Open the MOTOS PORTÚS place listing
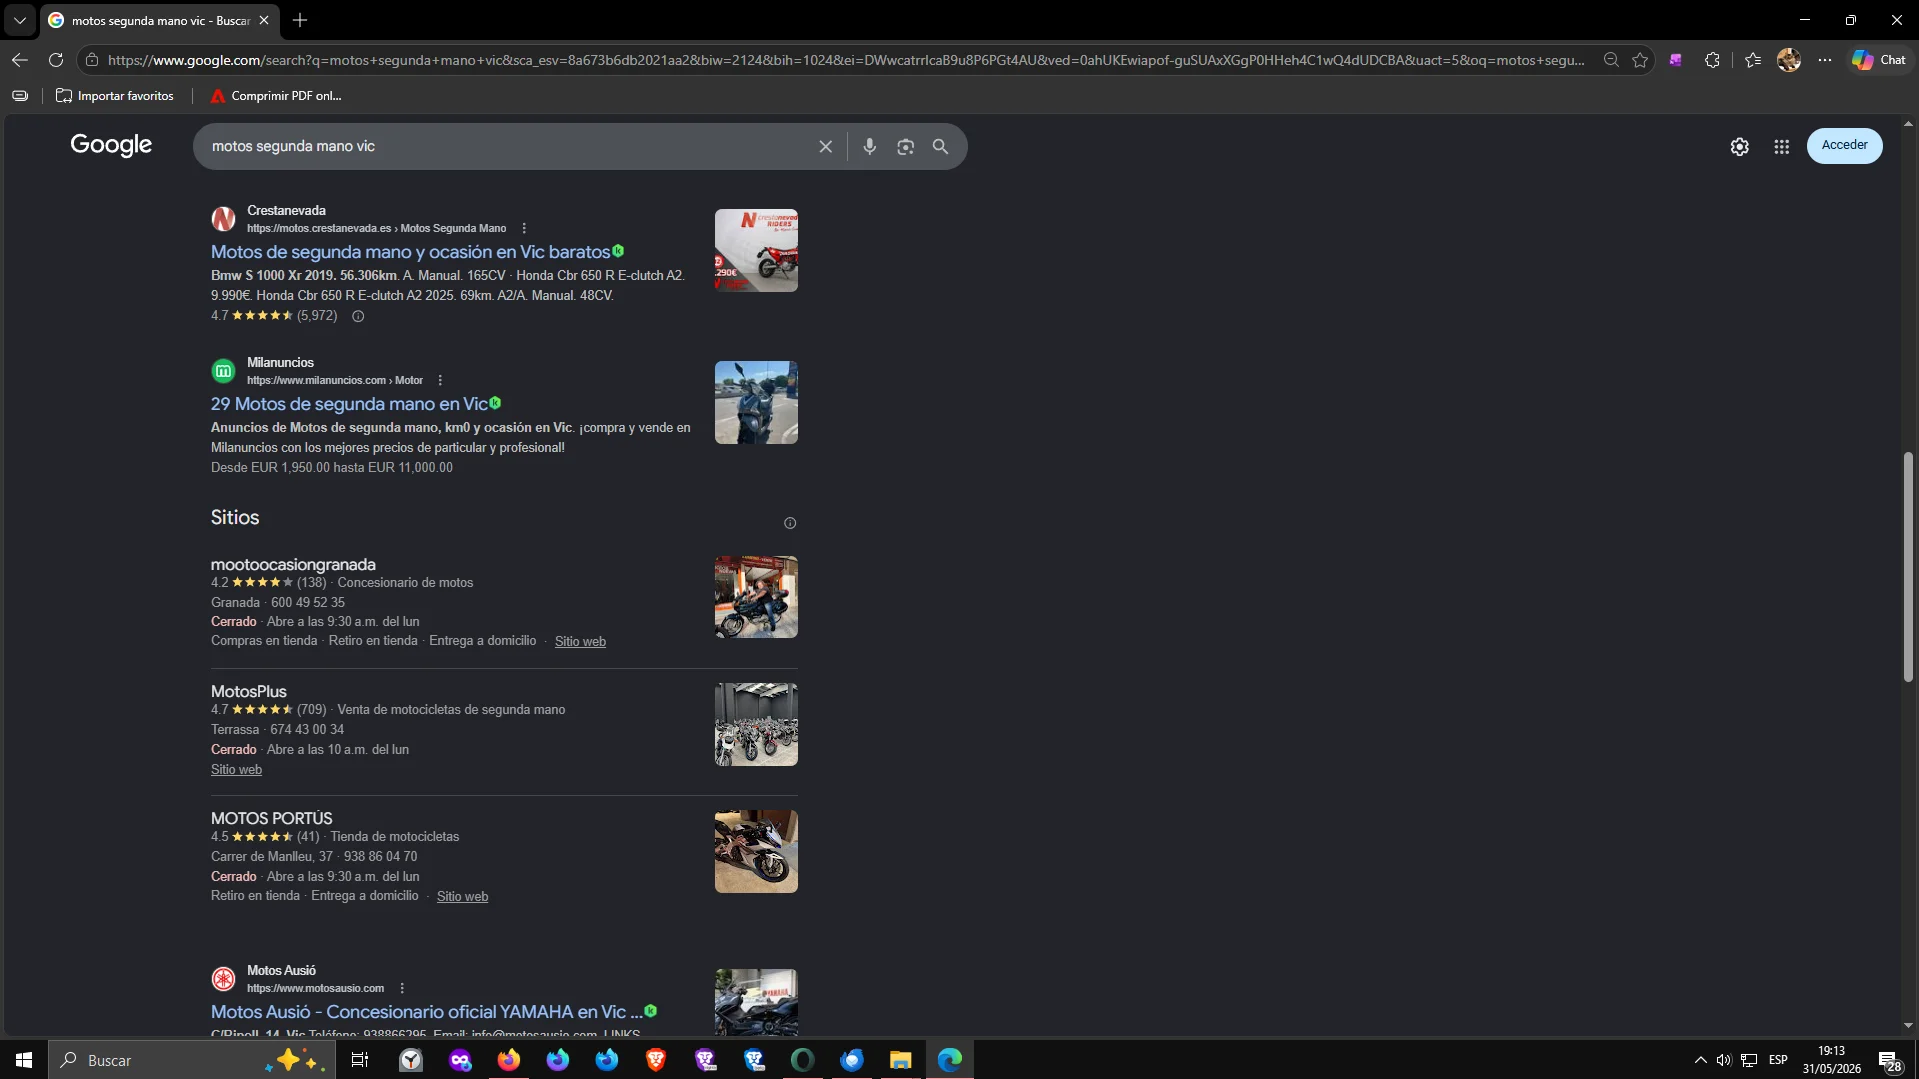1919x1079 pixels. coord(272,819)
